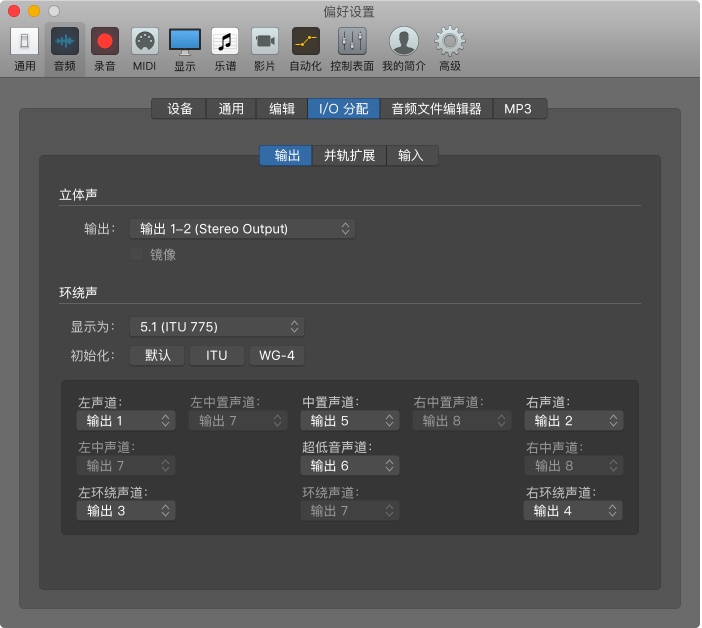Image resolution: width=702 pixels, height=628 pixels.
Task: Toggle the 镜像 mirroring checkbox
Action: (x=137, y=254)
